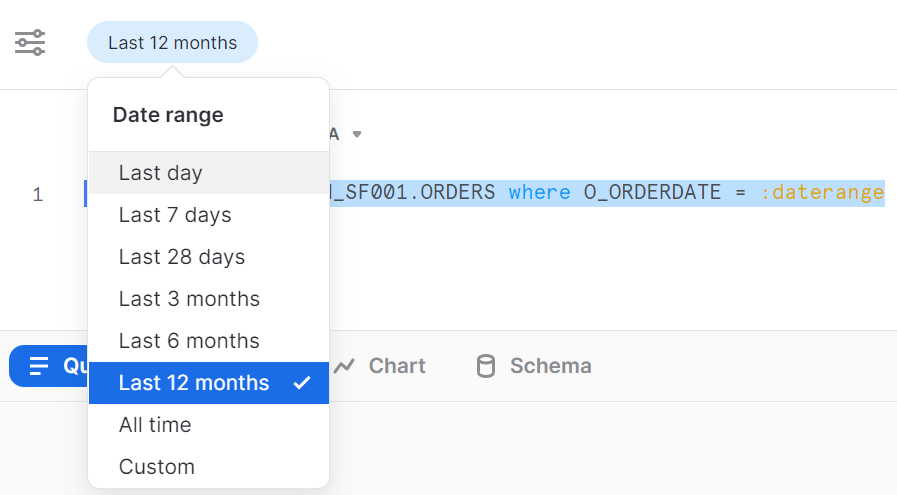The image size is (897, 495).
Task: Collapse the Last 12 months filter pill
Action: [172, 43]
